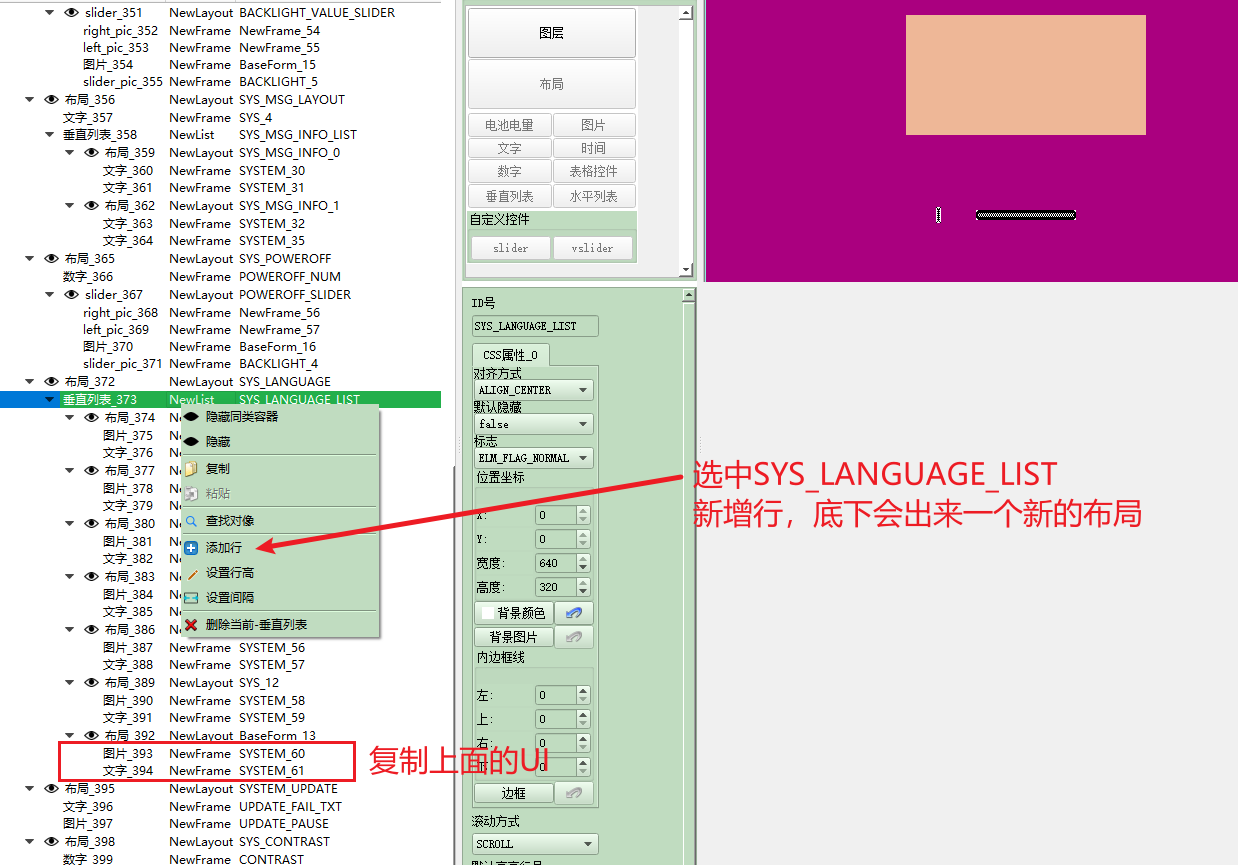
Task: Click the 宽度 value field showing 640
Action: (556, 563)
